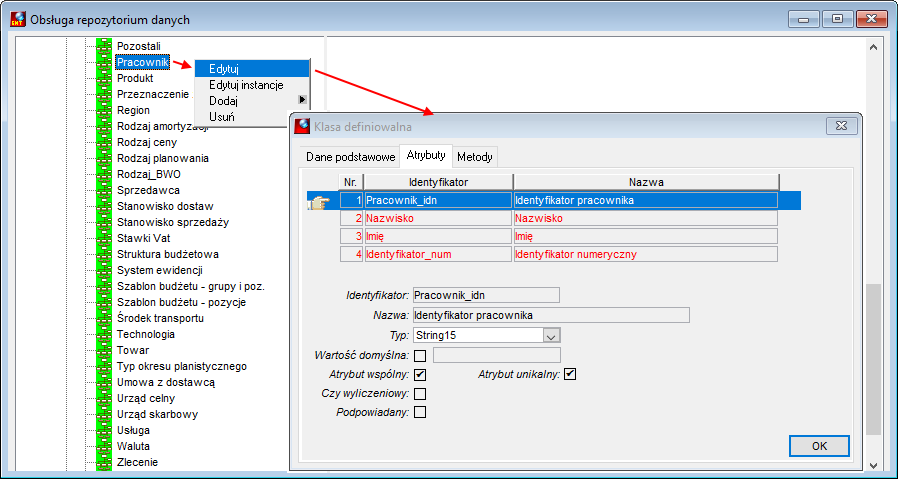Uncheck the Atrybut wspólny checkbox
The height and width of the screenshot is (480, 898).
(420, 375)
